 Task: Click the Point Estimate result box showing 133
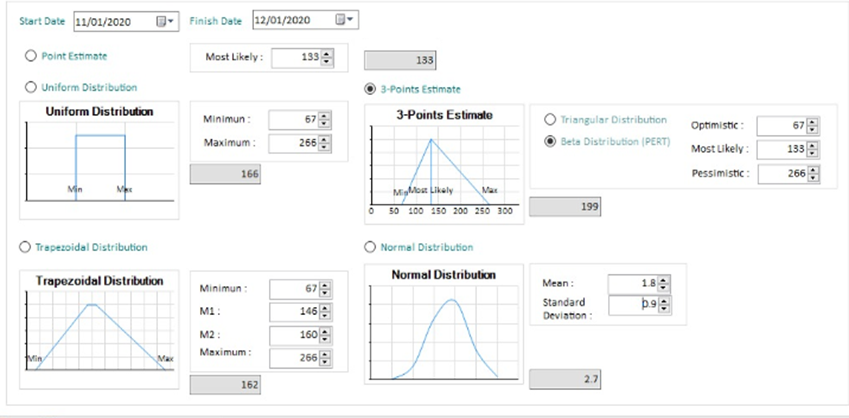pos(400,61)
